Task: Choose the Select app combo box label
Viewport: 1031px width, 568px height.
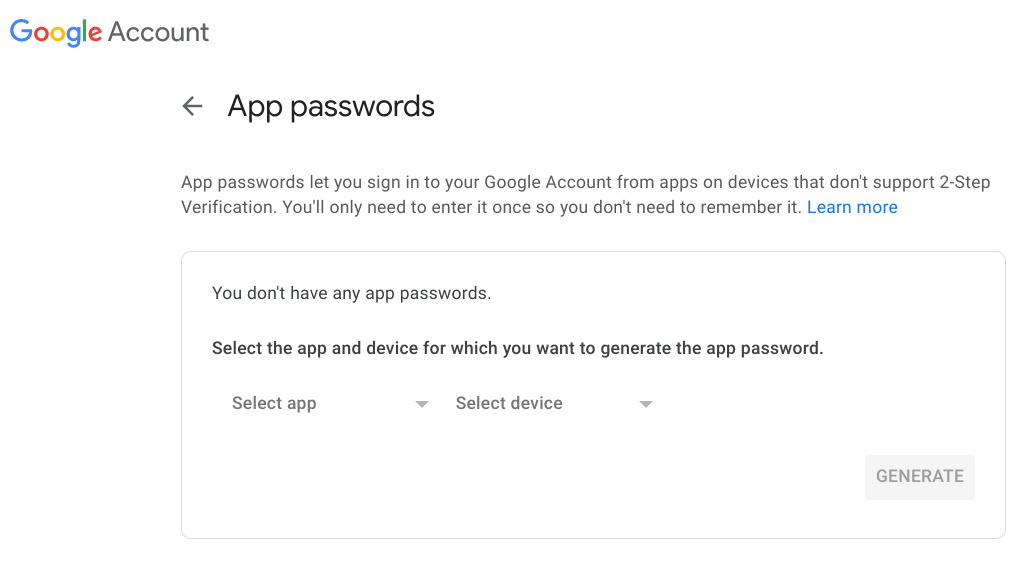Action: (x=274, y=403)
